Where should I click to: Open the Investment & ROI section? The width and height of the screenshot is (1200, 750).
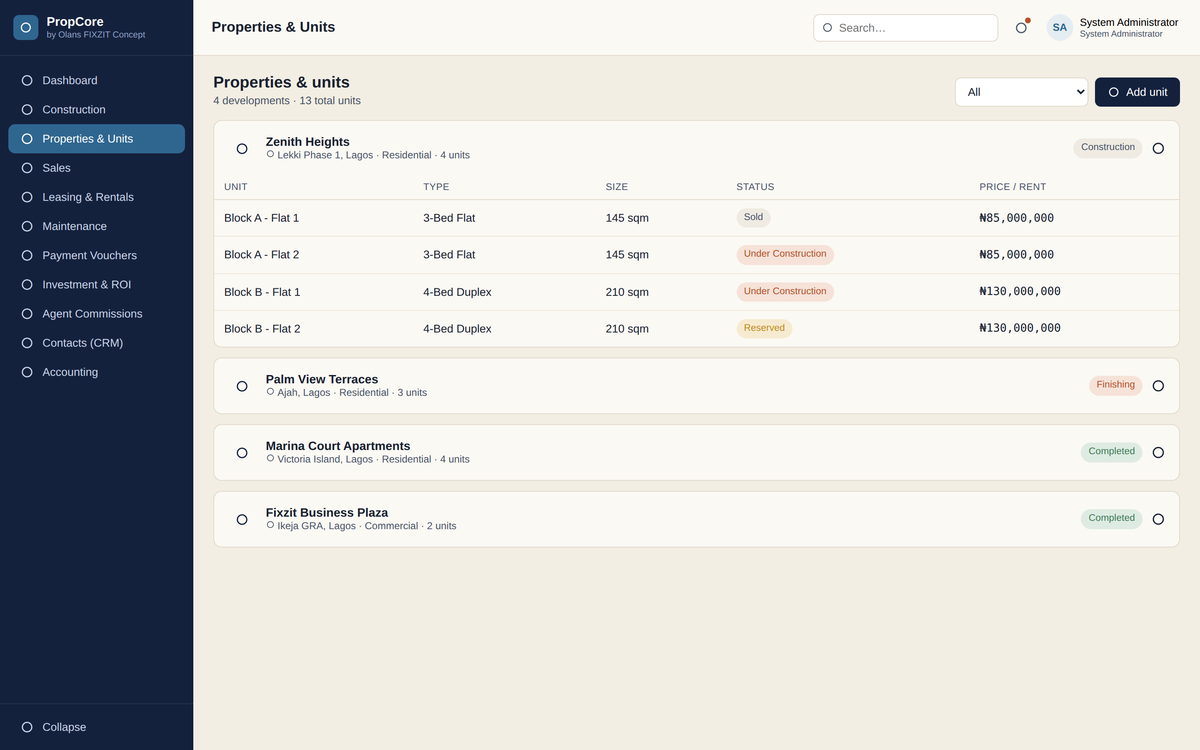point(96,285)
